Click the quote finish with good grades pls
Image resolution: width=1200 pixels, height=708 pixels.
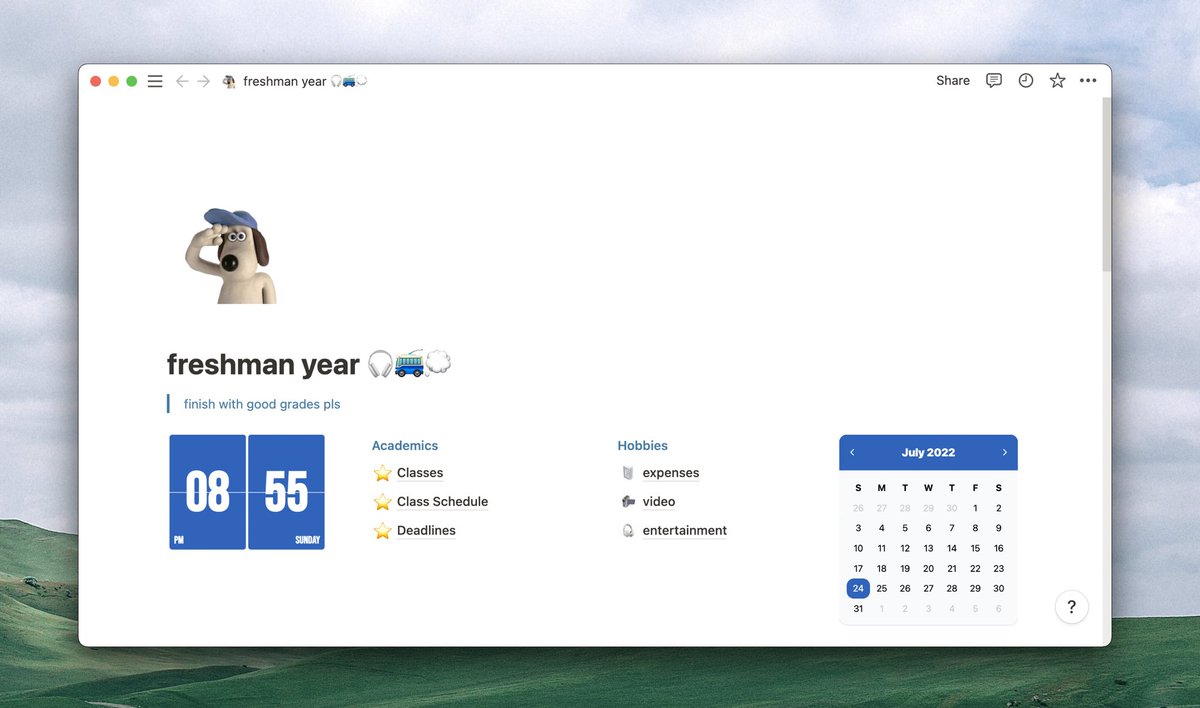[262, 404]
